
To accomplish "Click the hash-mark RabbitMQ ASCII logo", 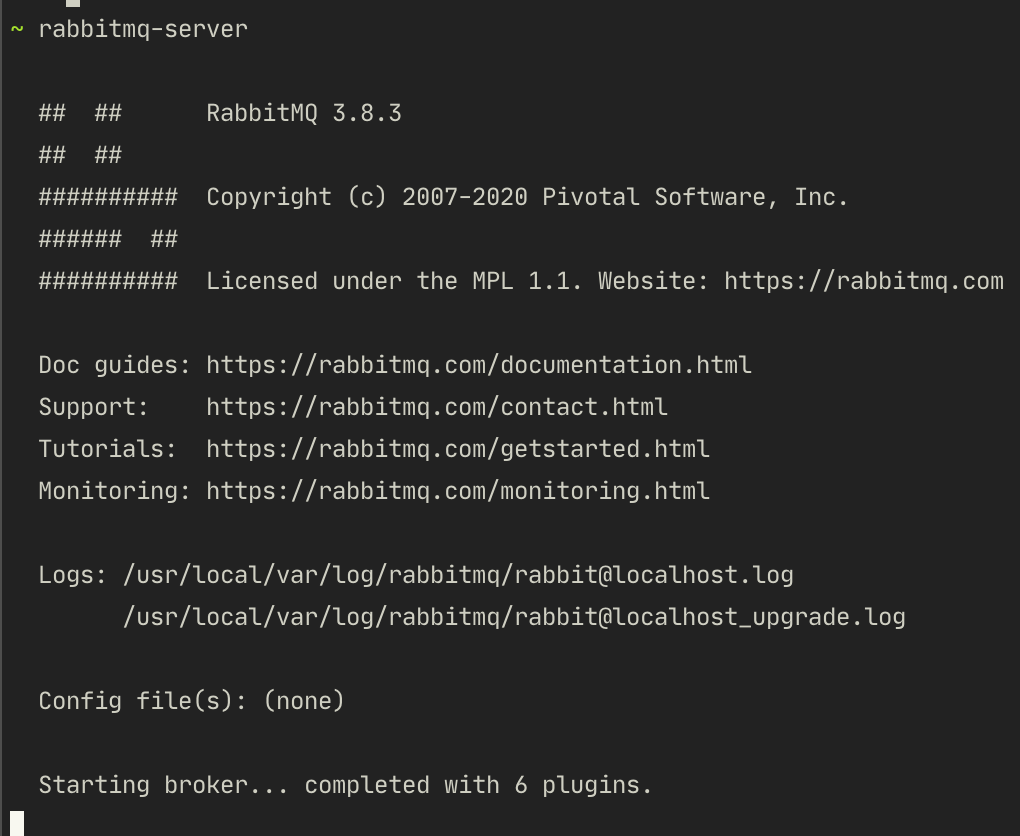I will coord(108,197).
